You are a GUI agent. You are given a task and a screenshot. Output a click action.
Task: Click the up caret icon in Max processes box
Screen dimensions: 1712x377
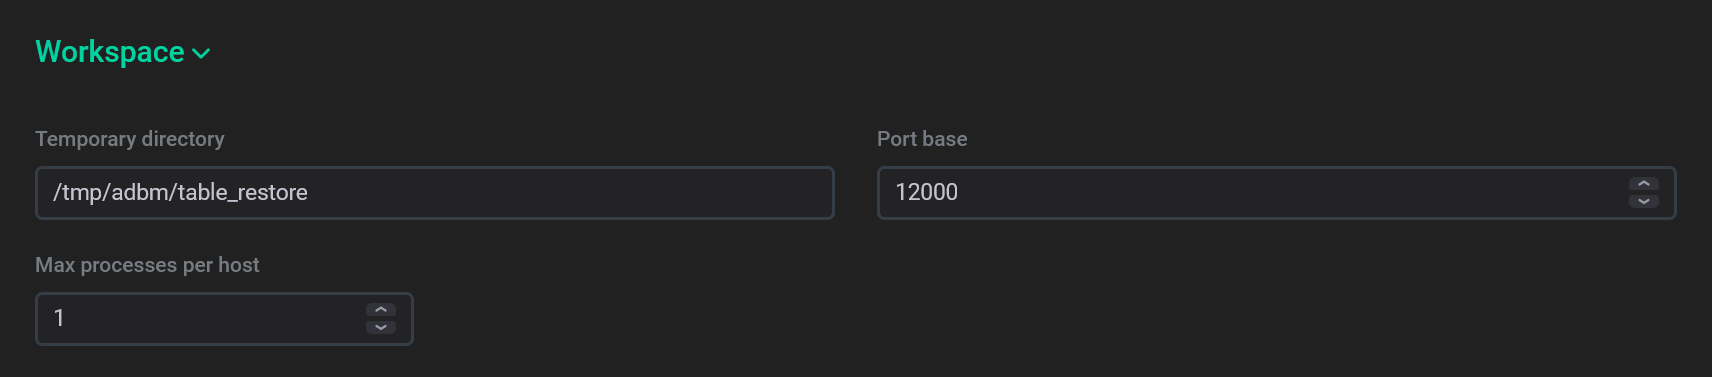381,311
